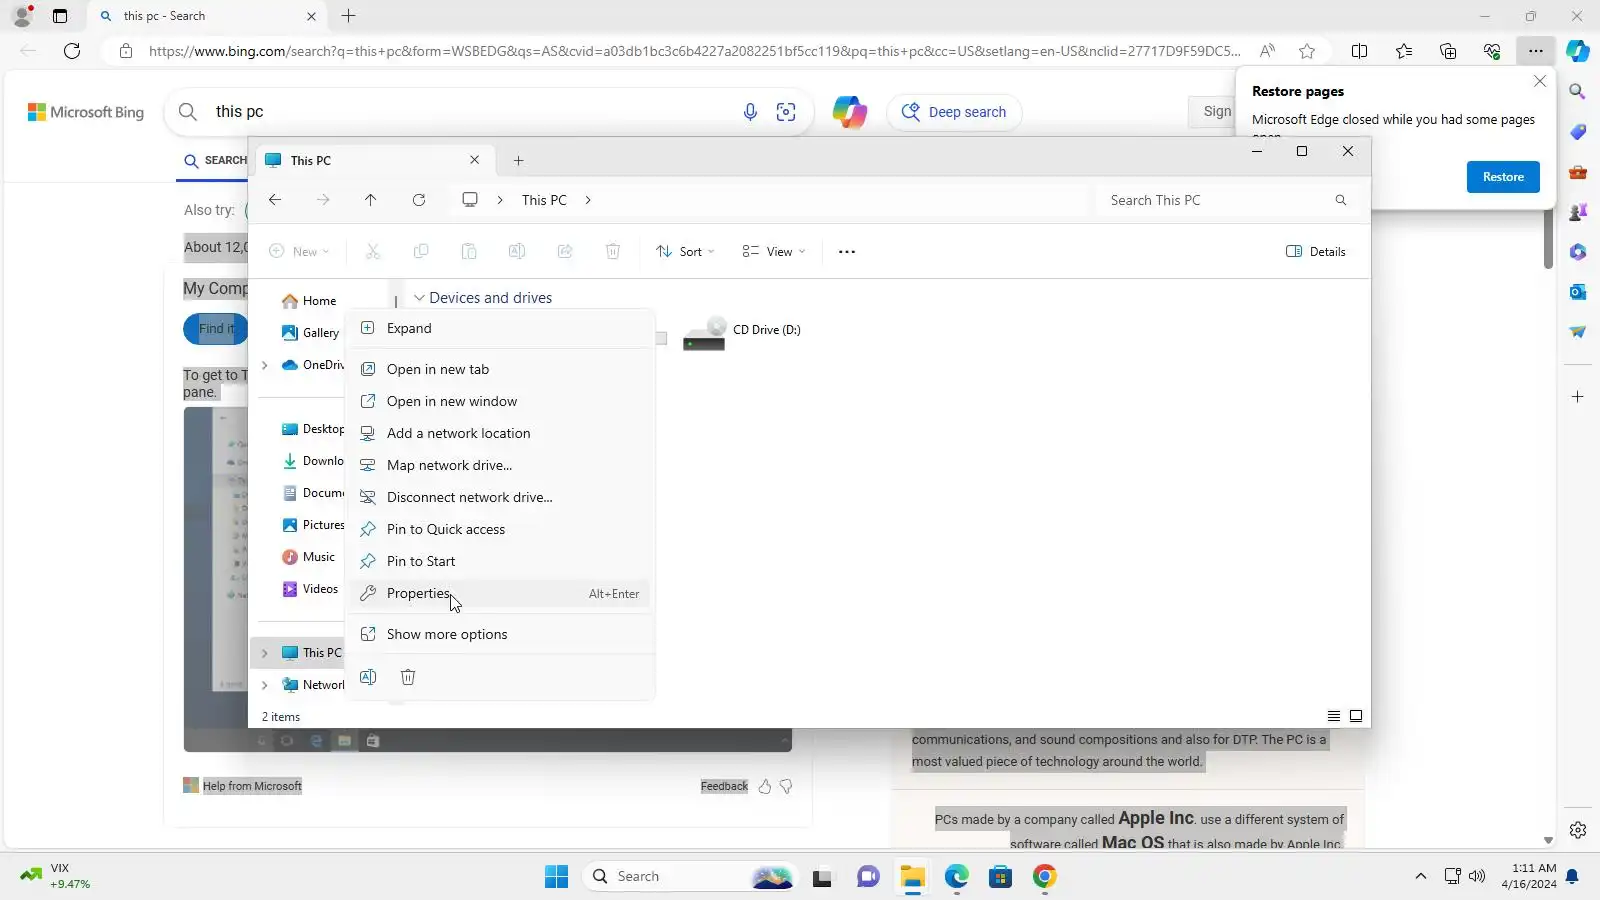
Task: Refresh the Edge browser page
Action: tap(72, 51)
